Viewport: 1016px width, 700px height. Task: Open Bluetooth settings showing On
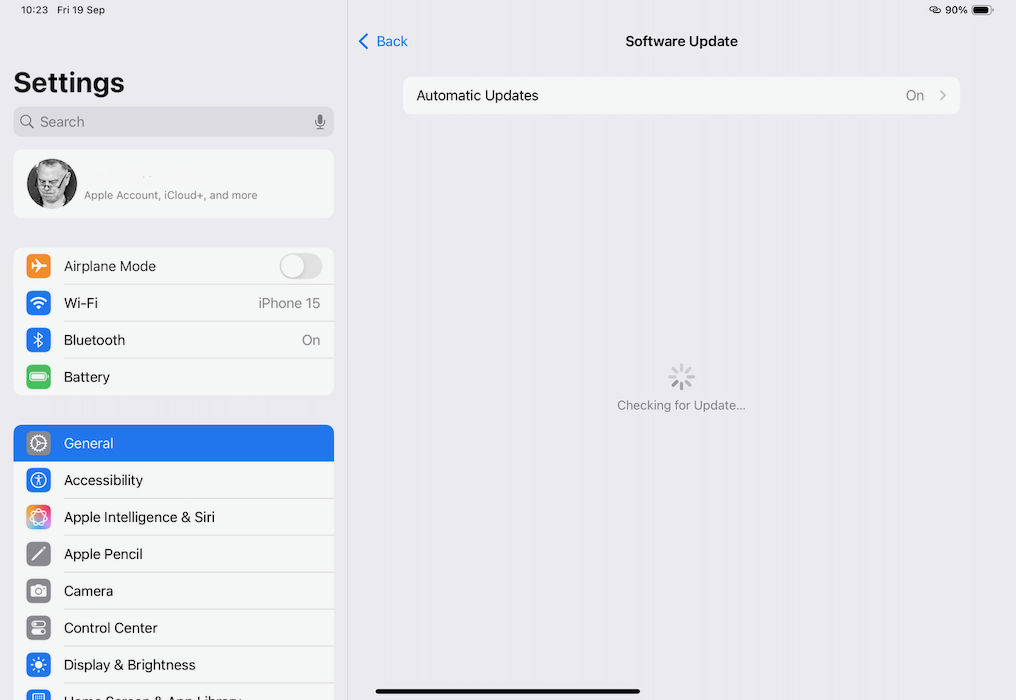pyautogui.click(x=173, y=340)
